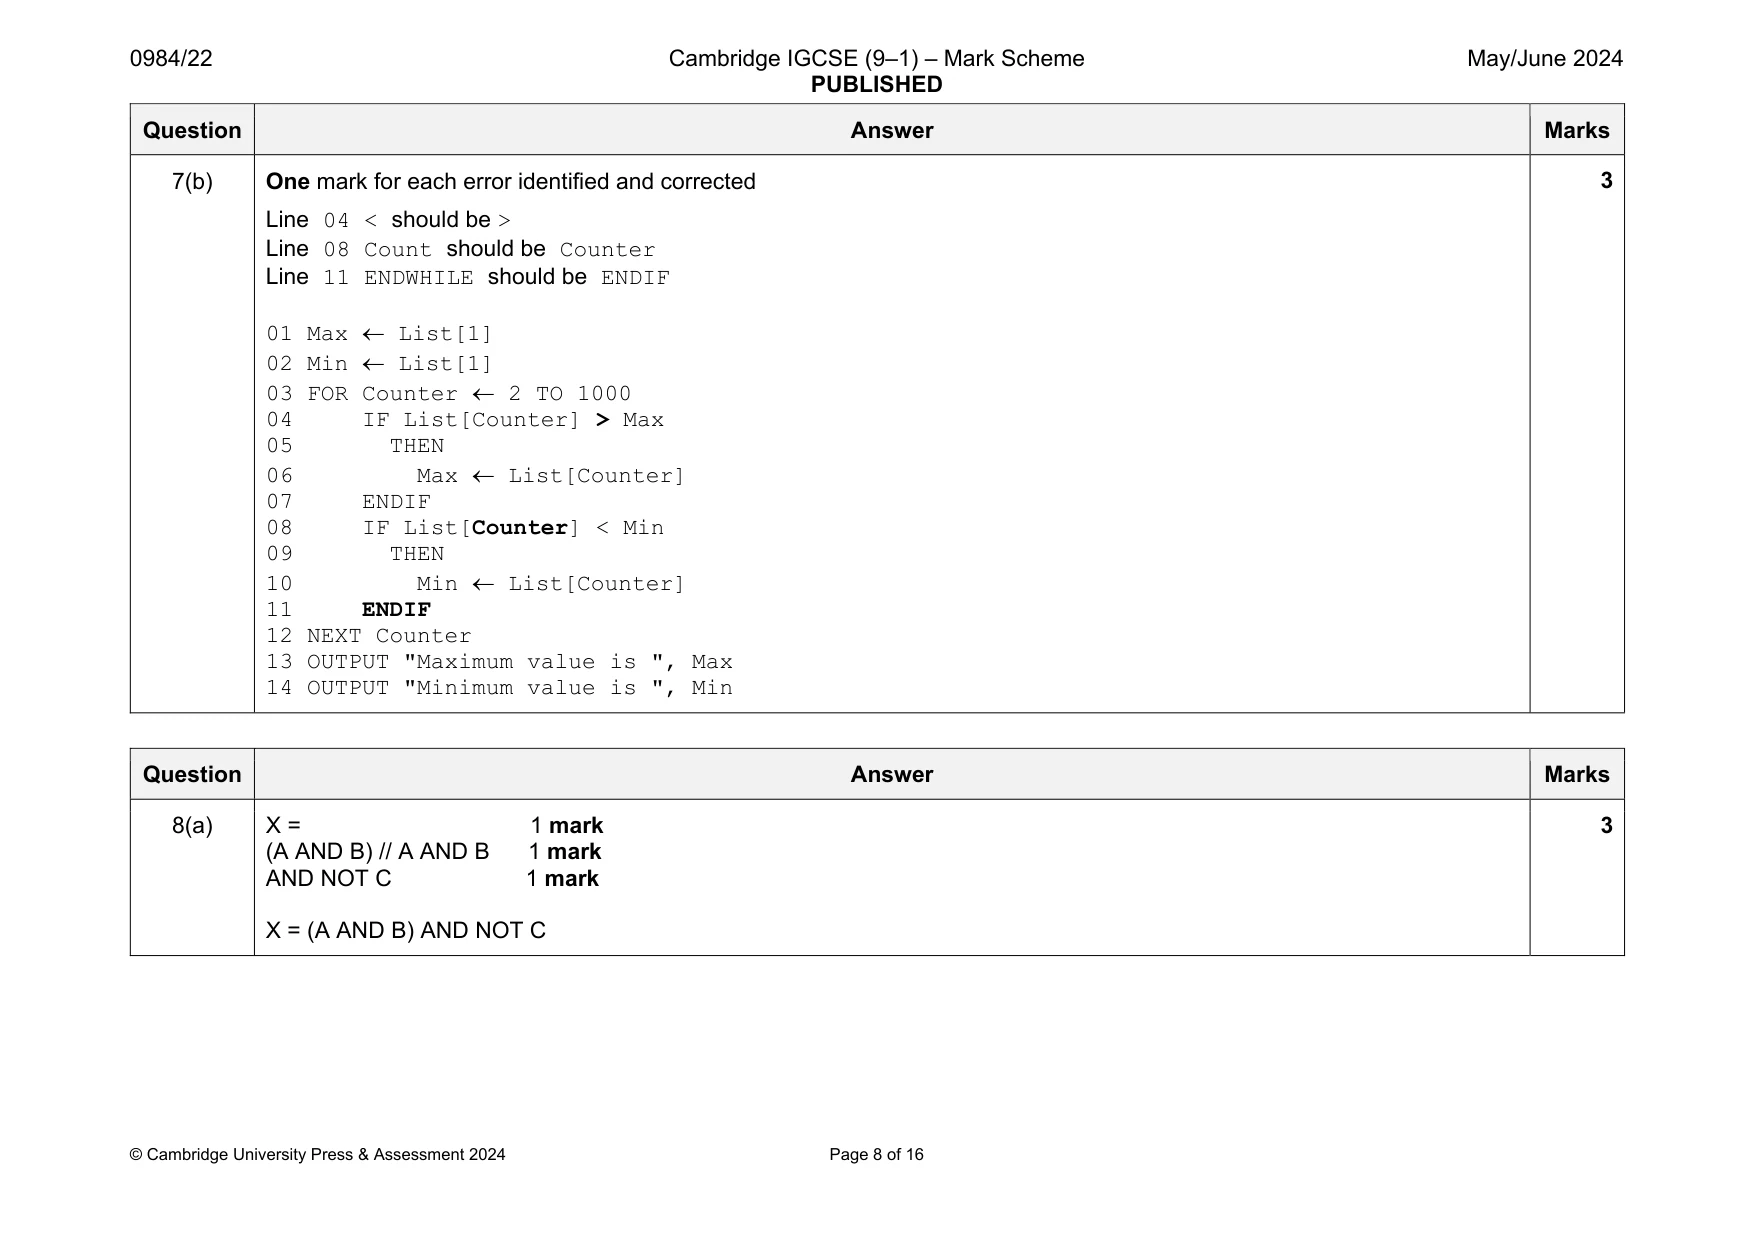Click code line '03 FOR Counter ← 2 TO 1000'

click(x=448, y=394)
